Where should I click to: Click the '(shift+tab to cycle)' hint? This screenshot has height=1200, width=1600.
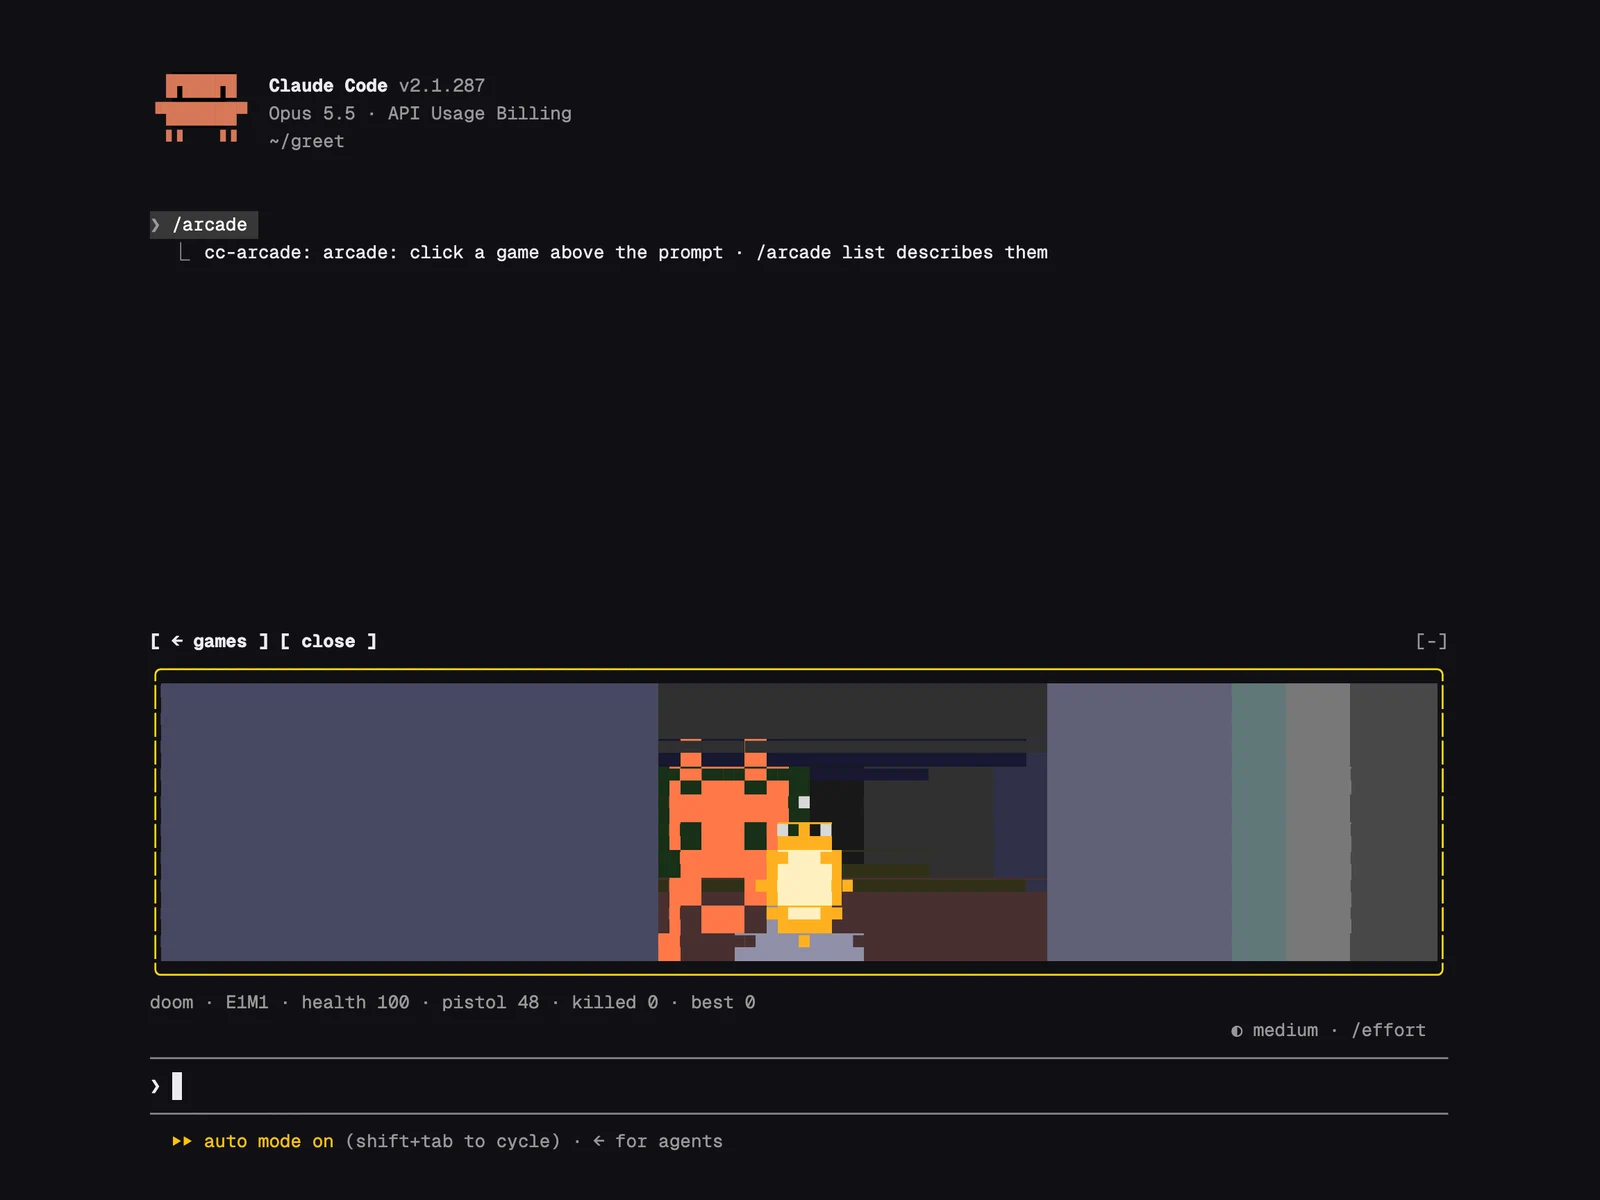[453, 1141]
